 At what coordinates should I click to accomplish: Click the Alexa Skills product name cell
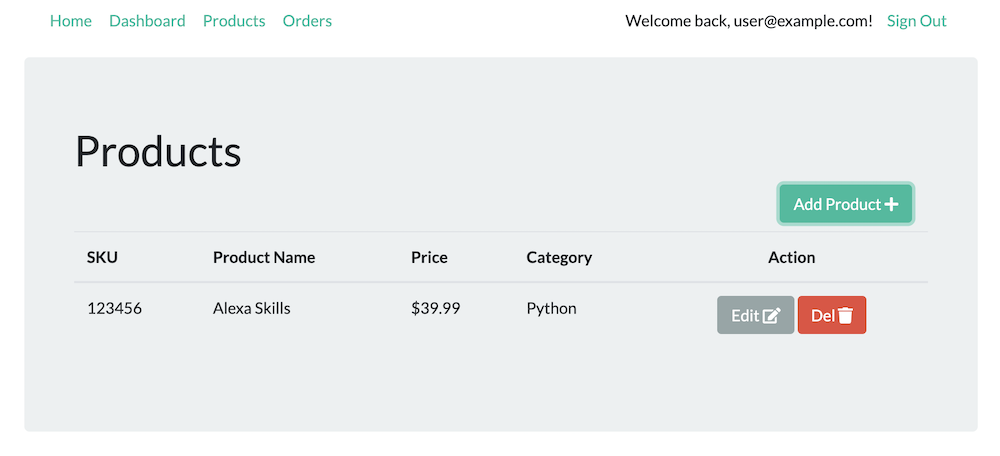(252, 309)
